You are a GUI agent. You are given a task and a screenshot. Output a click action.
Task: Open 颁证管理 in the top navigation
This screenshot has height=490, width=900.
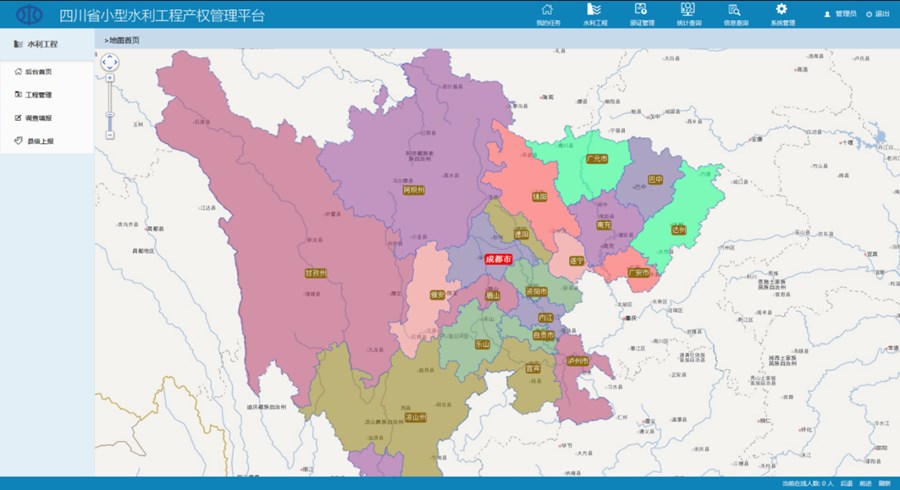pyautogui.click(x=641, y=13)
